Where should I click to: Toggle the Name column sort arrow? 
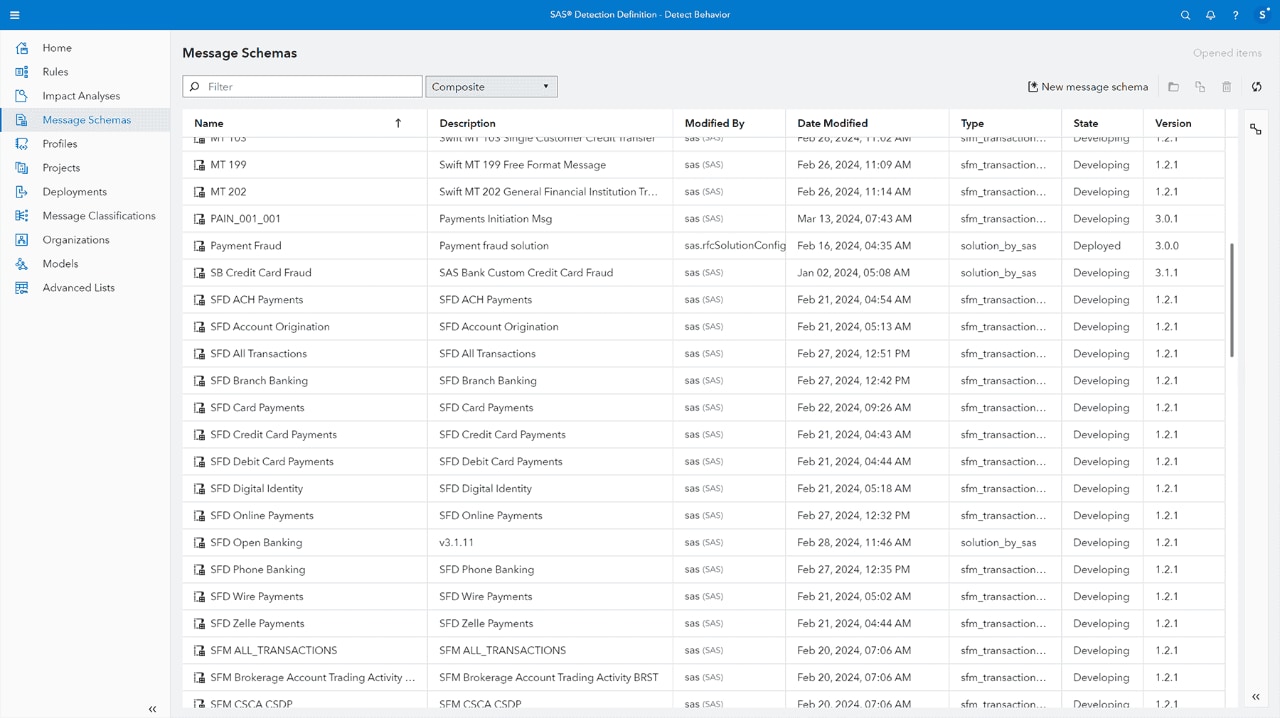[398, 123]
